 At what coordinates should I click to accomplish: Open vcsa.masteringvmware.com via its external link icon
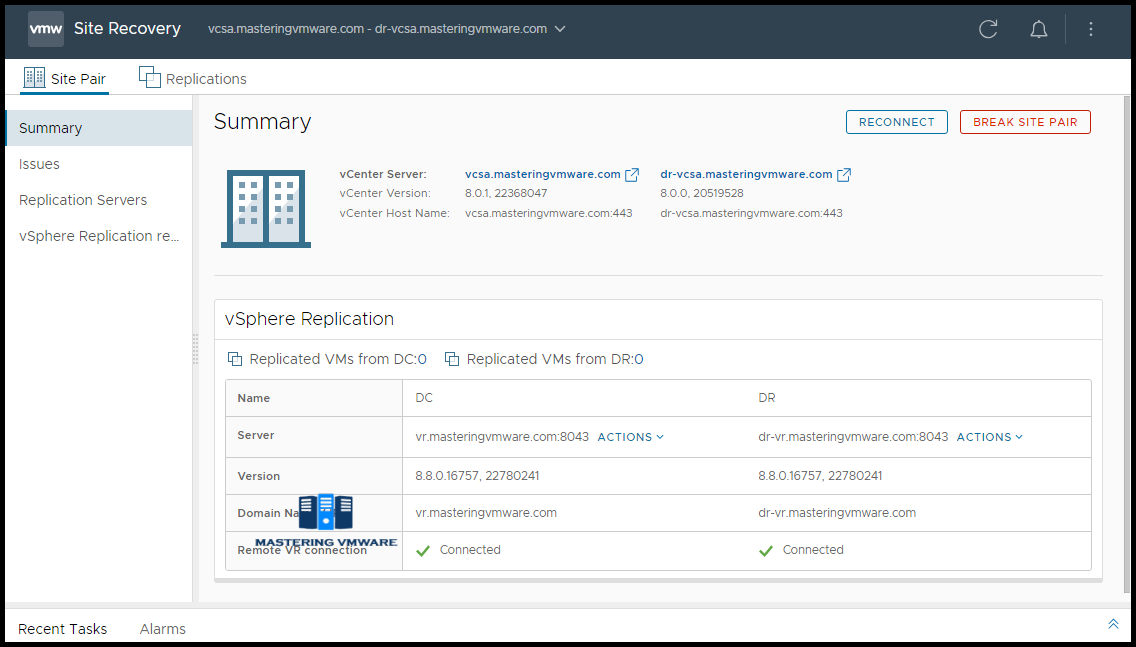(x=632, y=173)
